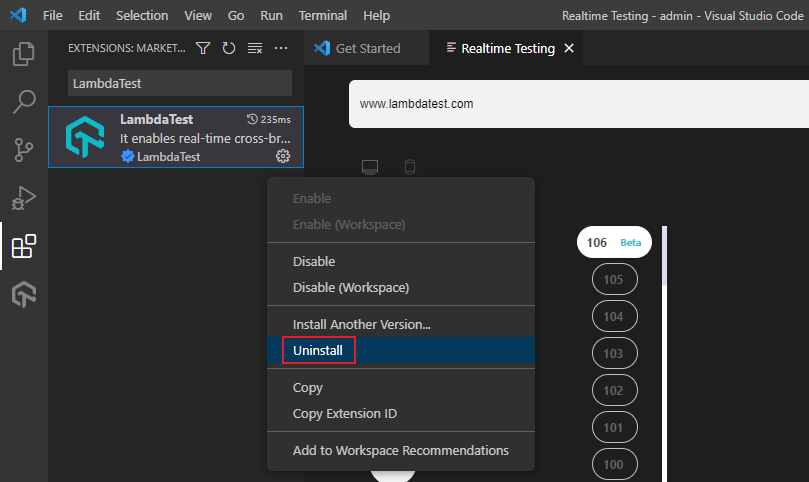This screenshot has height=482, width=809.
Task: Open Extensions views and more actions ellipsis
Action: click(281, 48)
